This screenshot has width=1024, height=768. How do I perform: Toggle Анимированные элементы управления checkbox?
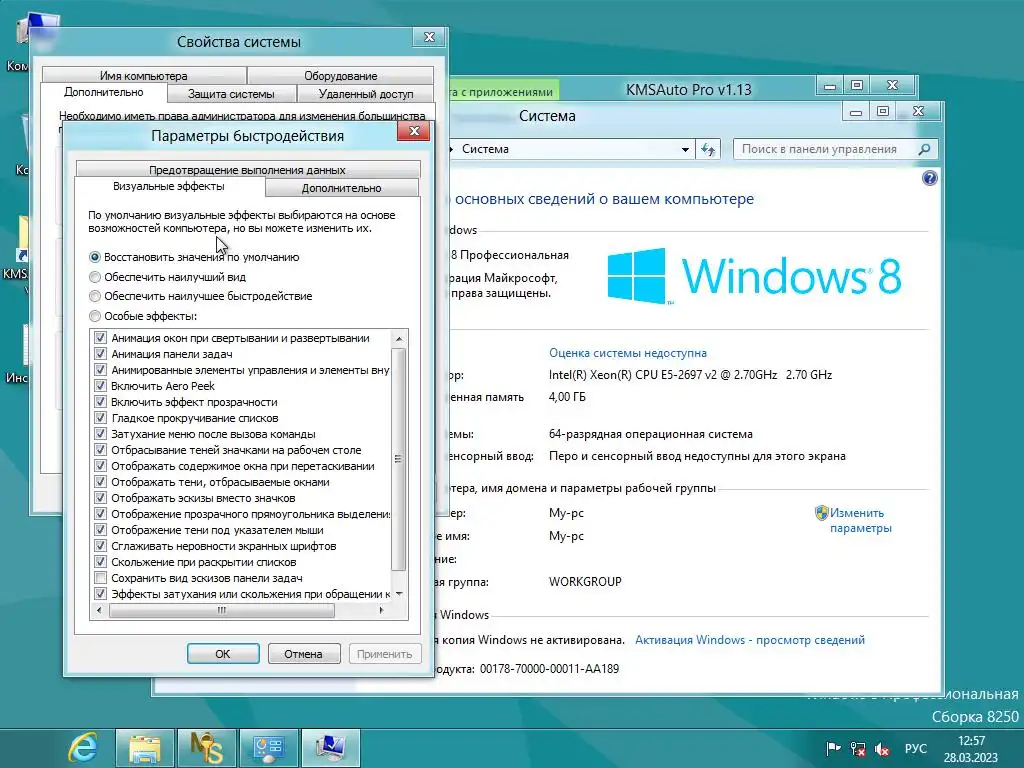pos(100,370)
